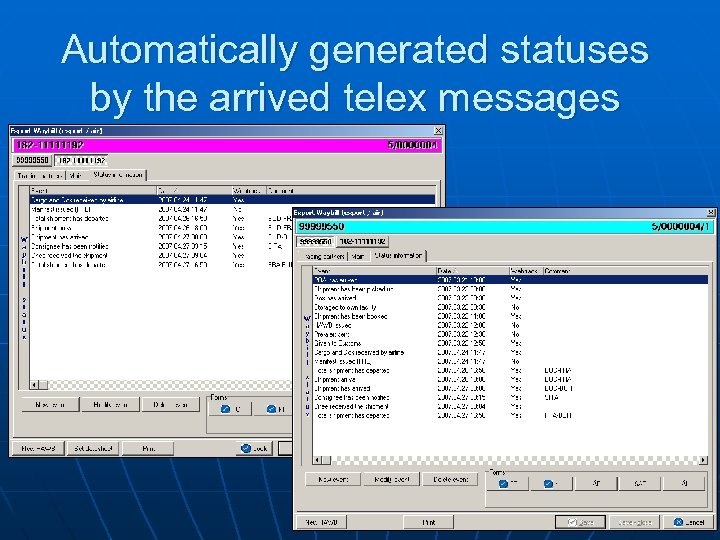This screenshot has width=720, height=540.
Task: Click first checkmark form button in front window Forms group
Action: (507, 483)
